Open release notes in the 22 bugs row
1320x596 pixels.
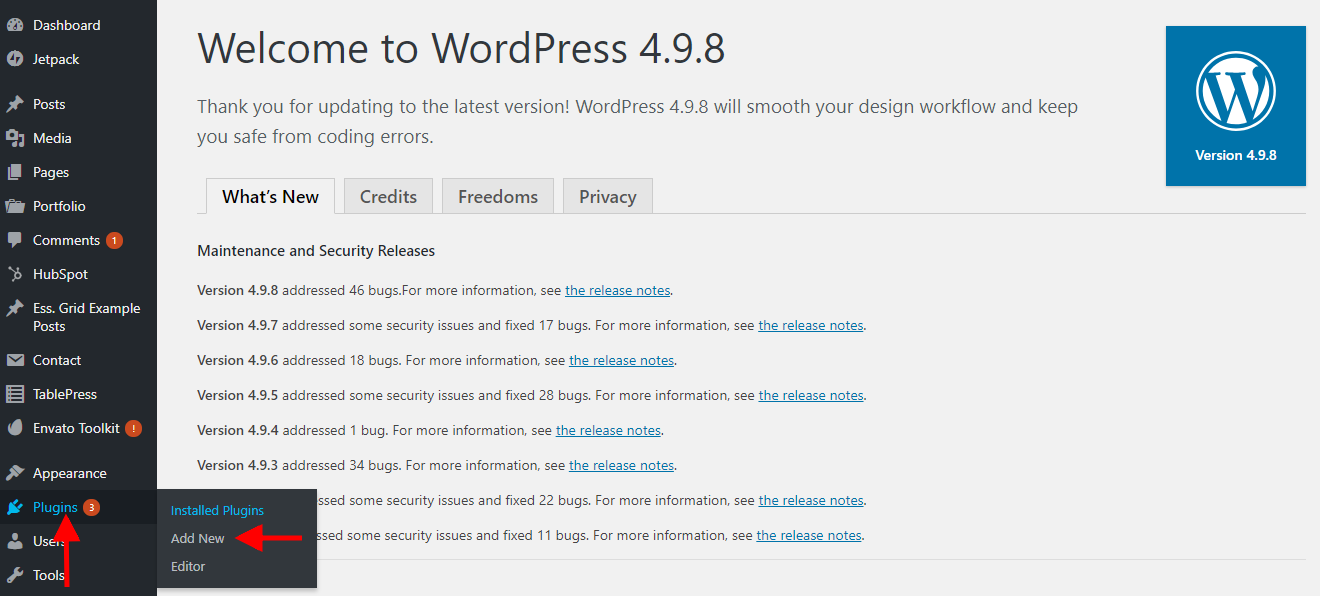pyautogui.click(x=811, y=500)
